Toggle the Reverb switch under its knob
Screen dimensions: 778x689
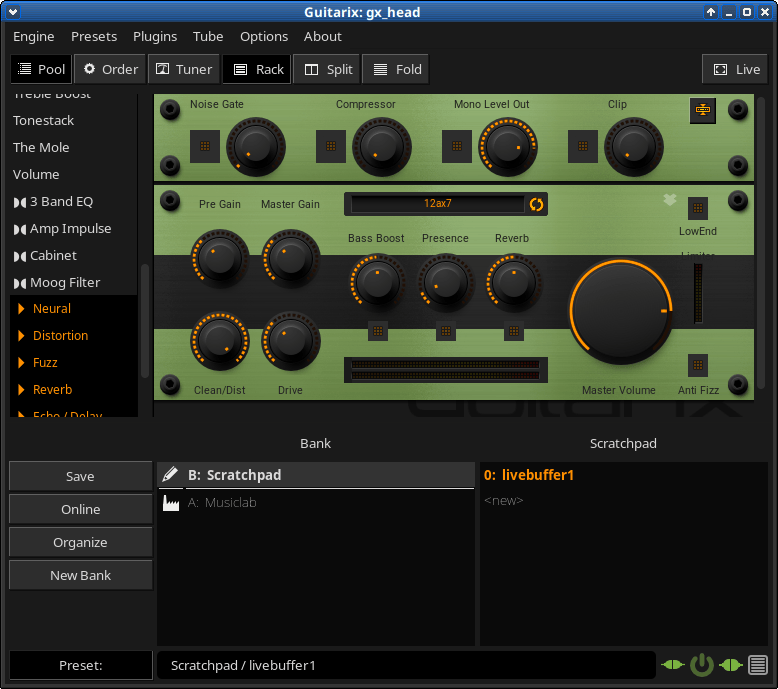click(514, 331)
